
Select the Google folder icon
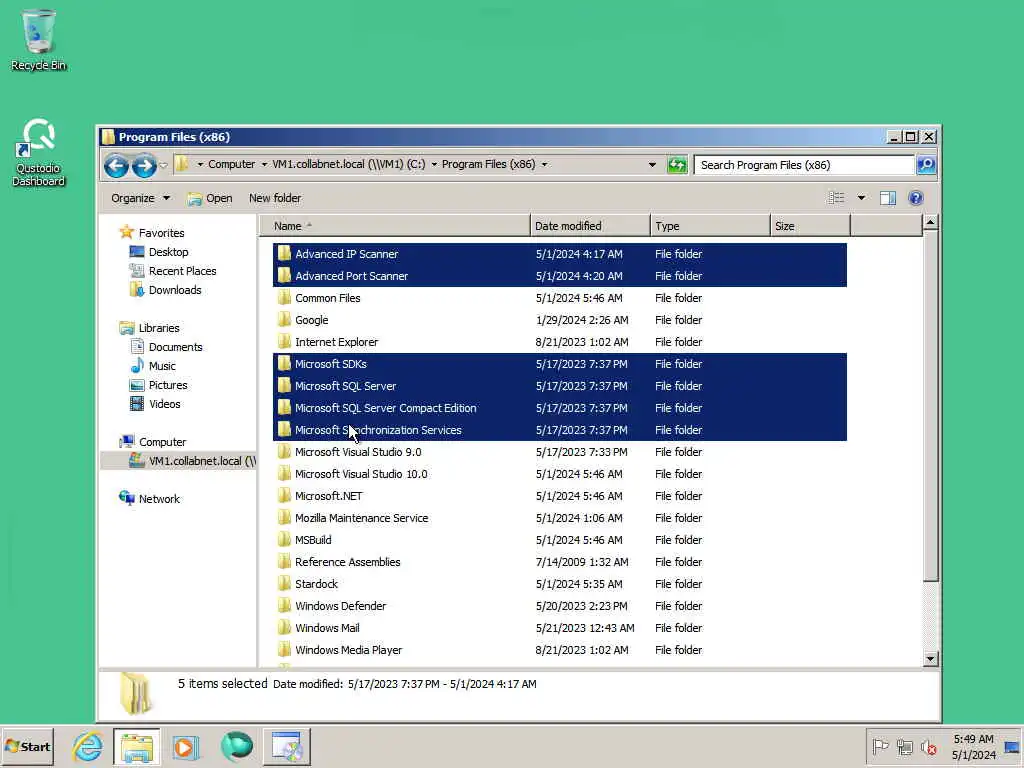(283, 320)
